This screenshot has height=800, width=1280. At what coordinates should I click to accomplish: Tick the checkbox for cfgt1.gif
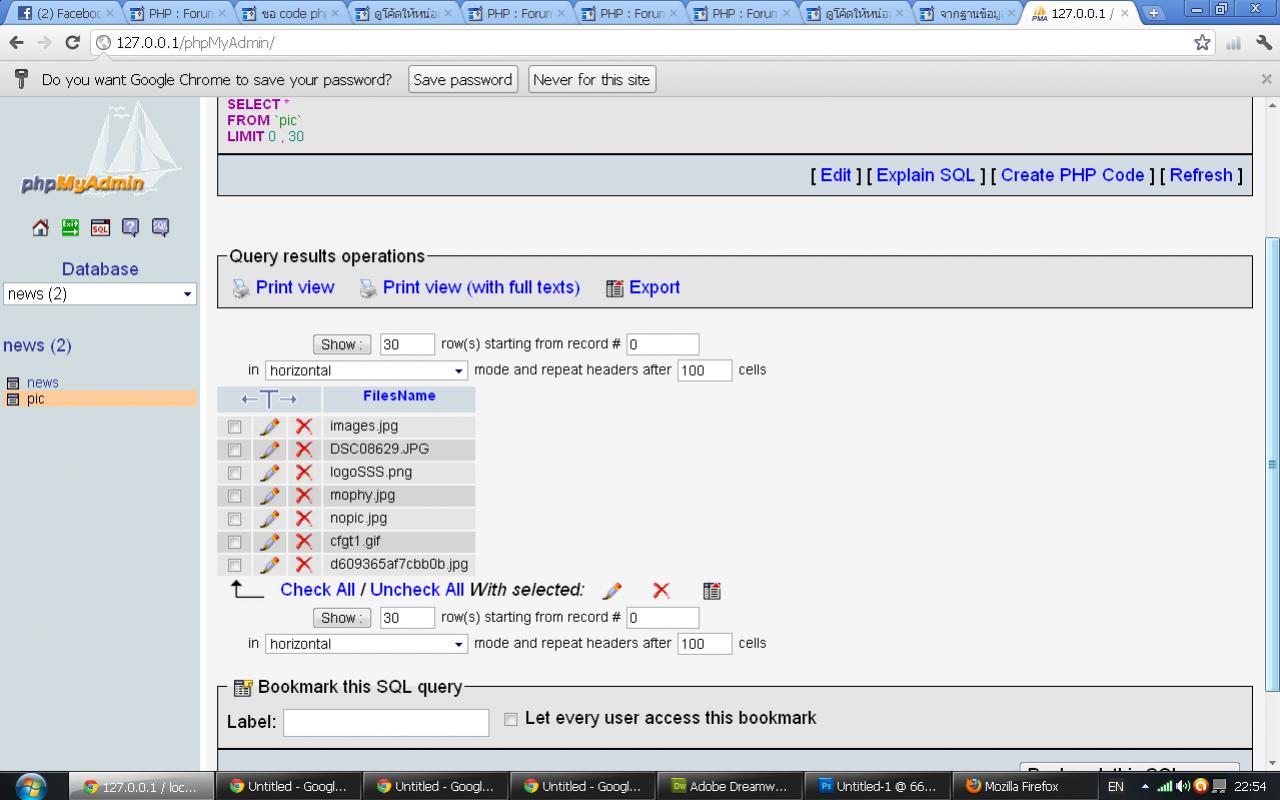(x=234, y=542)
